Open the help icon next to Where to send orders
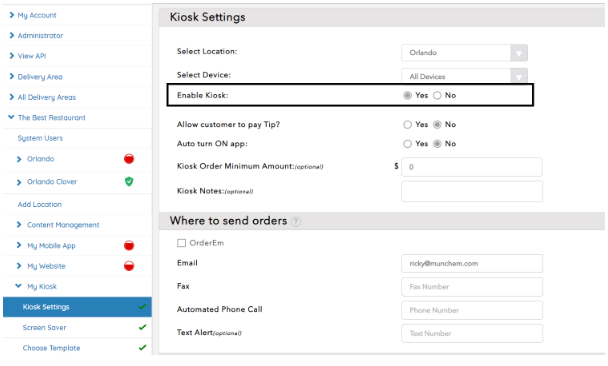The height and width of the screenshot is (366, 608). click(295, 221)
